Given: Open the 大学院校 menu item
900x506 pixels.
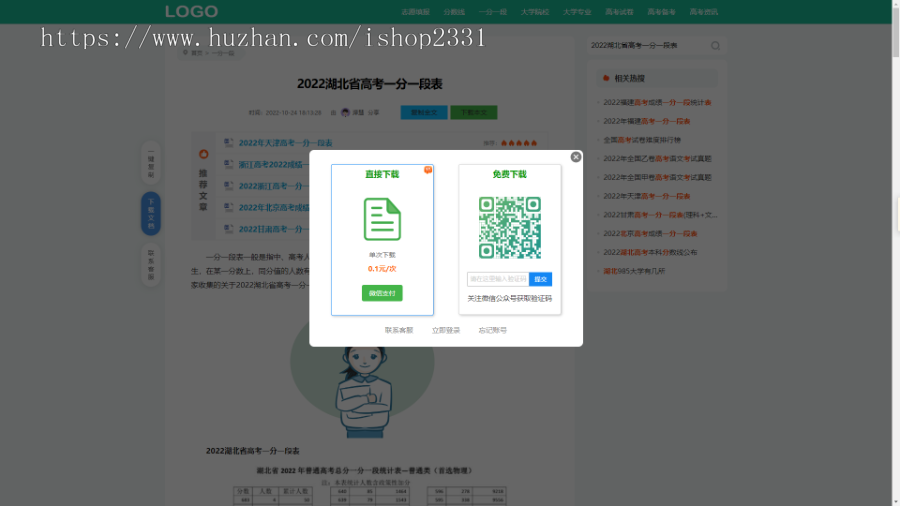Looking at the screenshot, I should (535, 12).
